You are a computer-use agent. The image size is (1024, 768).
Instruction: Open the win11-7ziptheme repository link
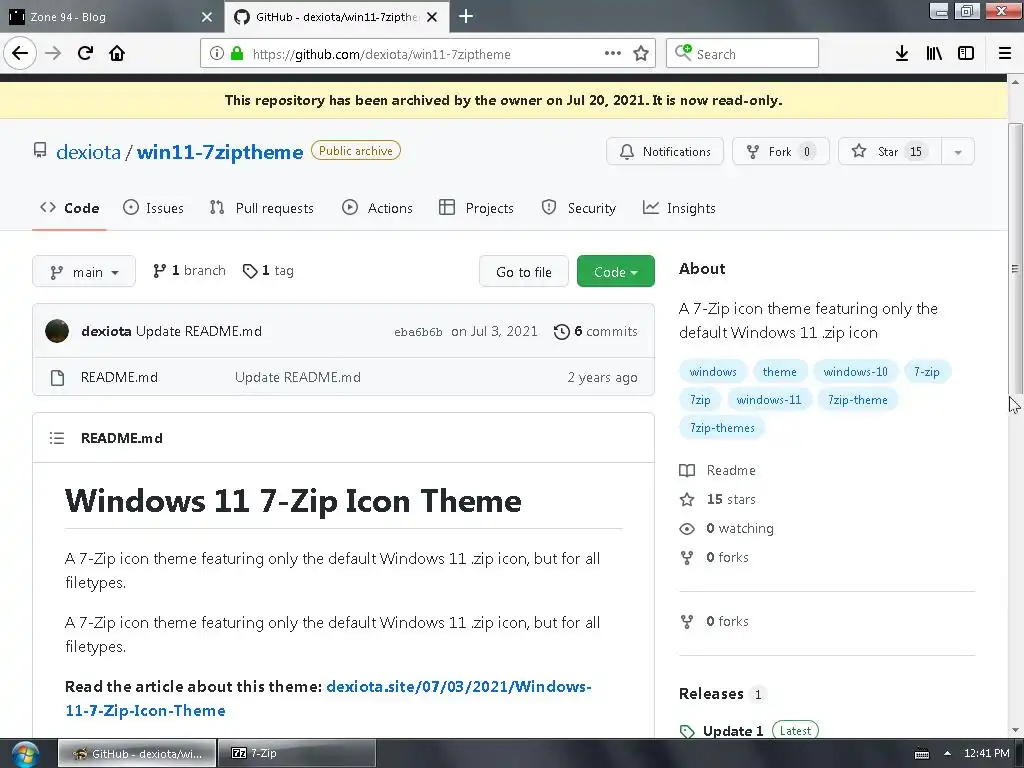point(220,152)
